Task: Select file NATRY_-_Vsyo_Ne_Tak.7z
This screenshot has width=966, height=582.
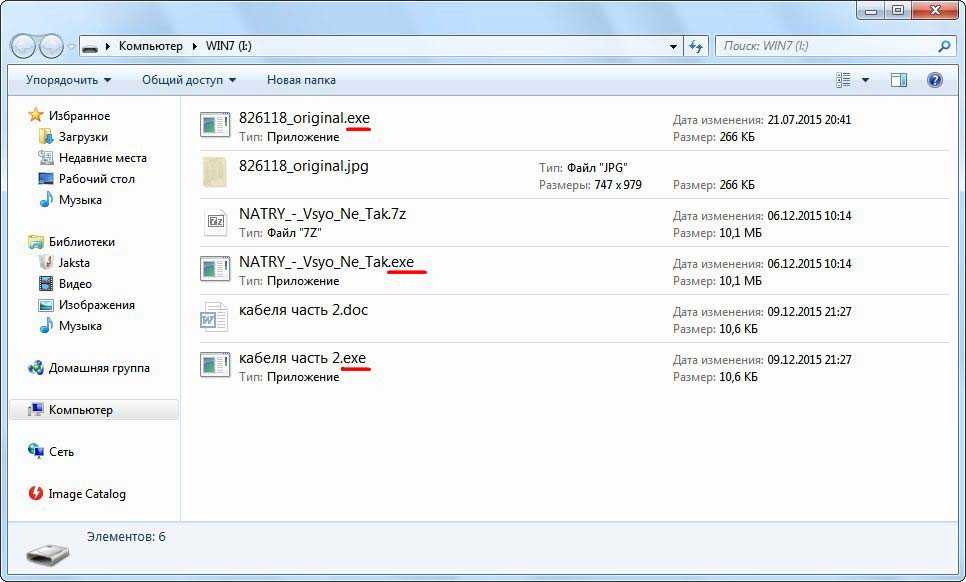Action: click(322, 214)
